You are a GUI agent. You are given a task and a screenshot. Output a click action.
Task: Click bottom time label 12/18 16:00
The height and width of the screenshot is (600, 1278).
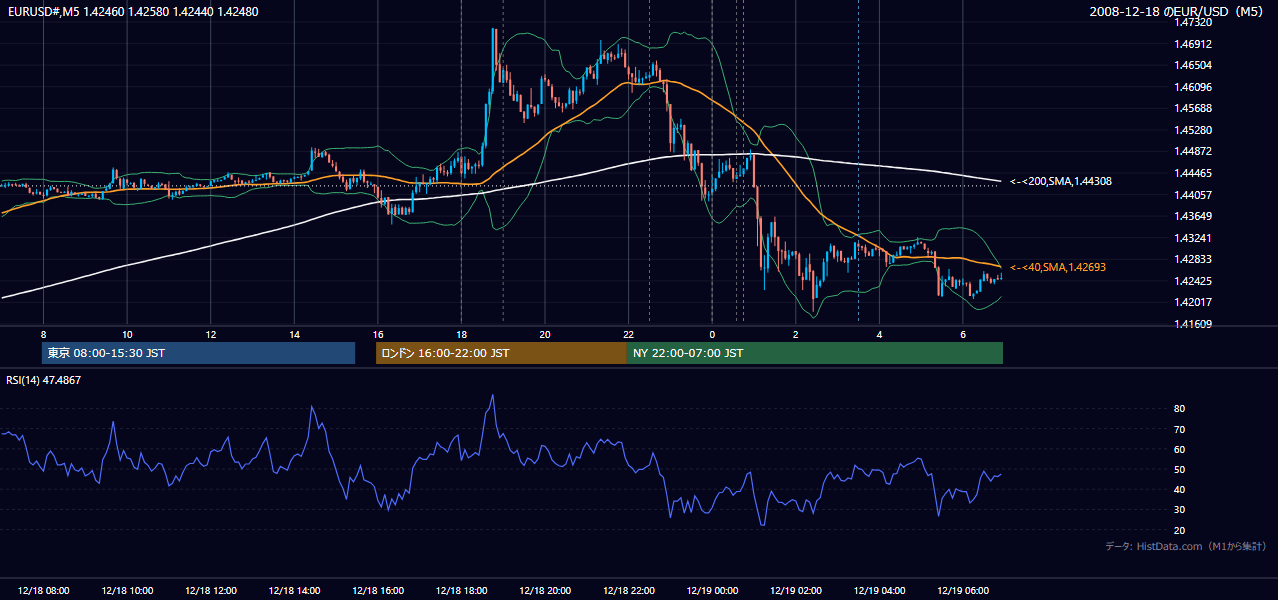click(x=377, y=591)
